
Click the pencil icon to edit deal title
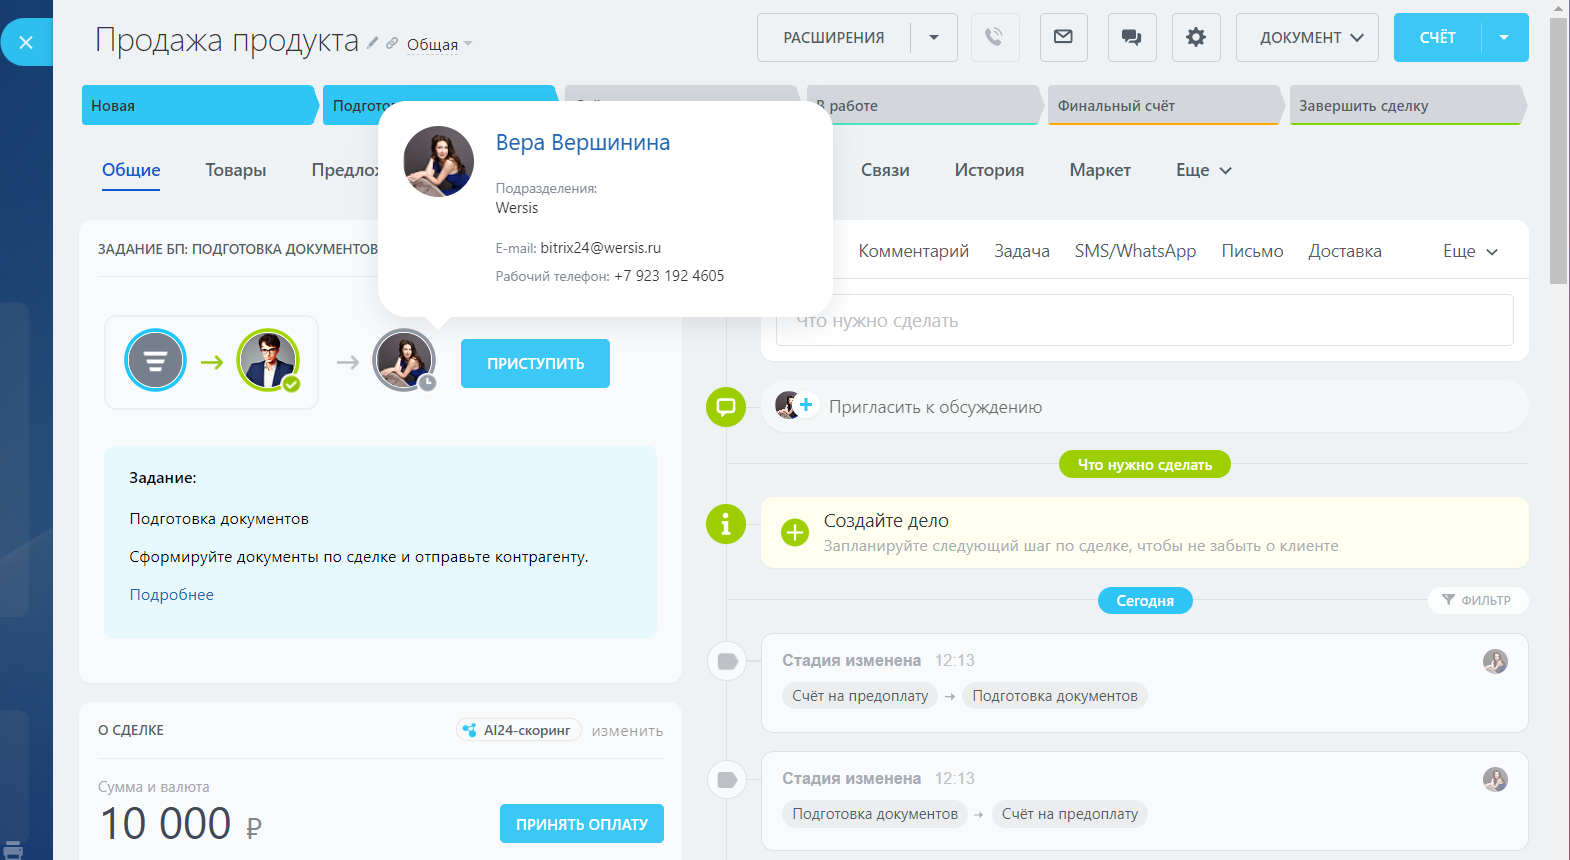(373, 43)
